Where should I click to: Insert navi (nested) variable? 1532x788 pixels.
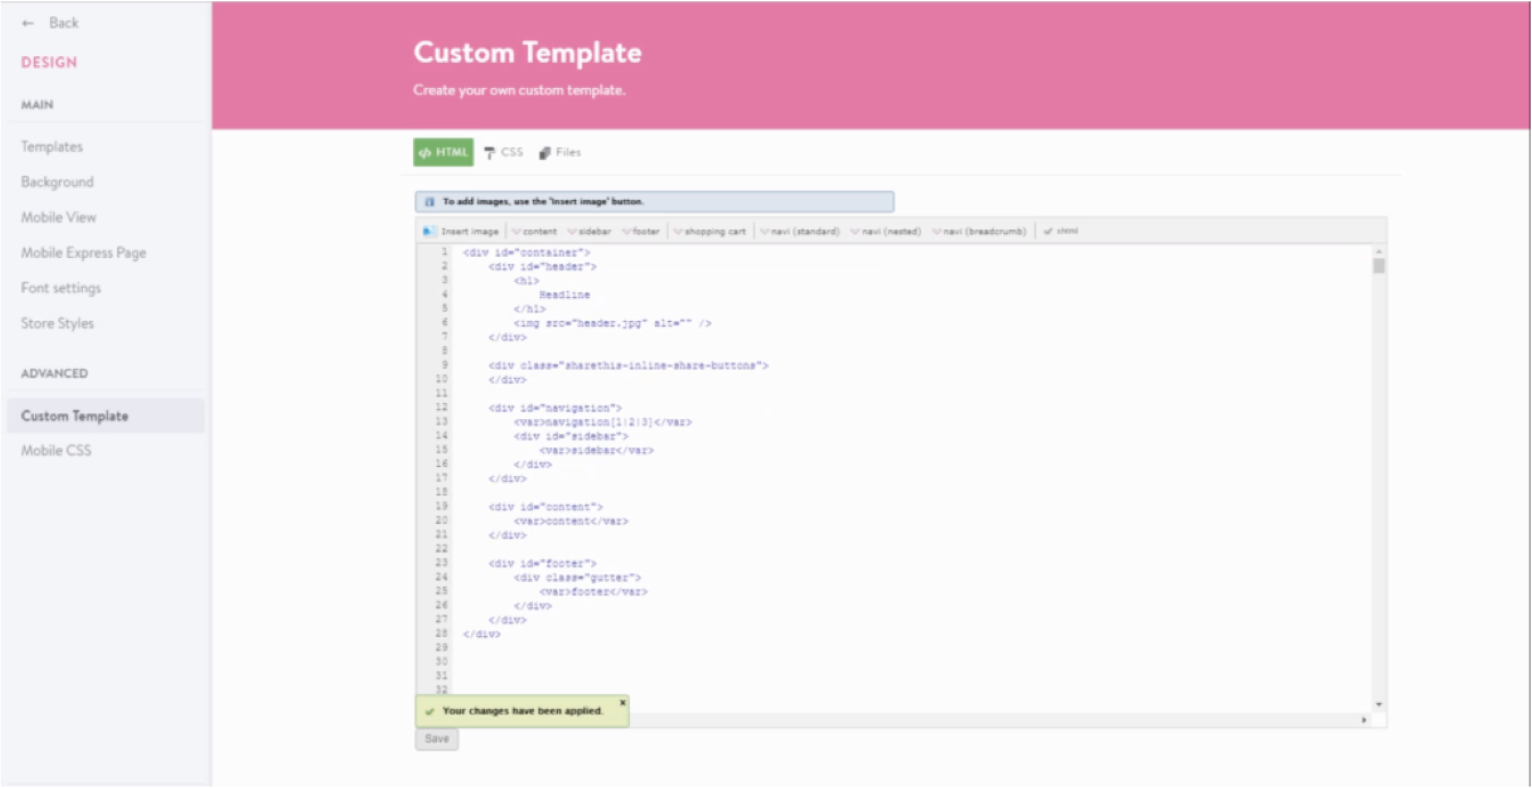(886, 231)
